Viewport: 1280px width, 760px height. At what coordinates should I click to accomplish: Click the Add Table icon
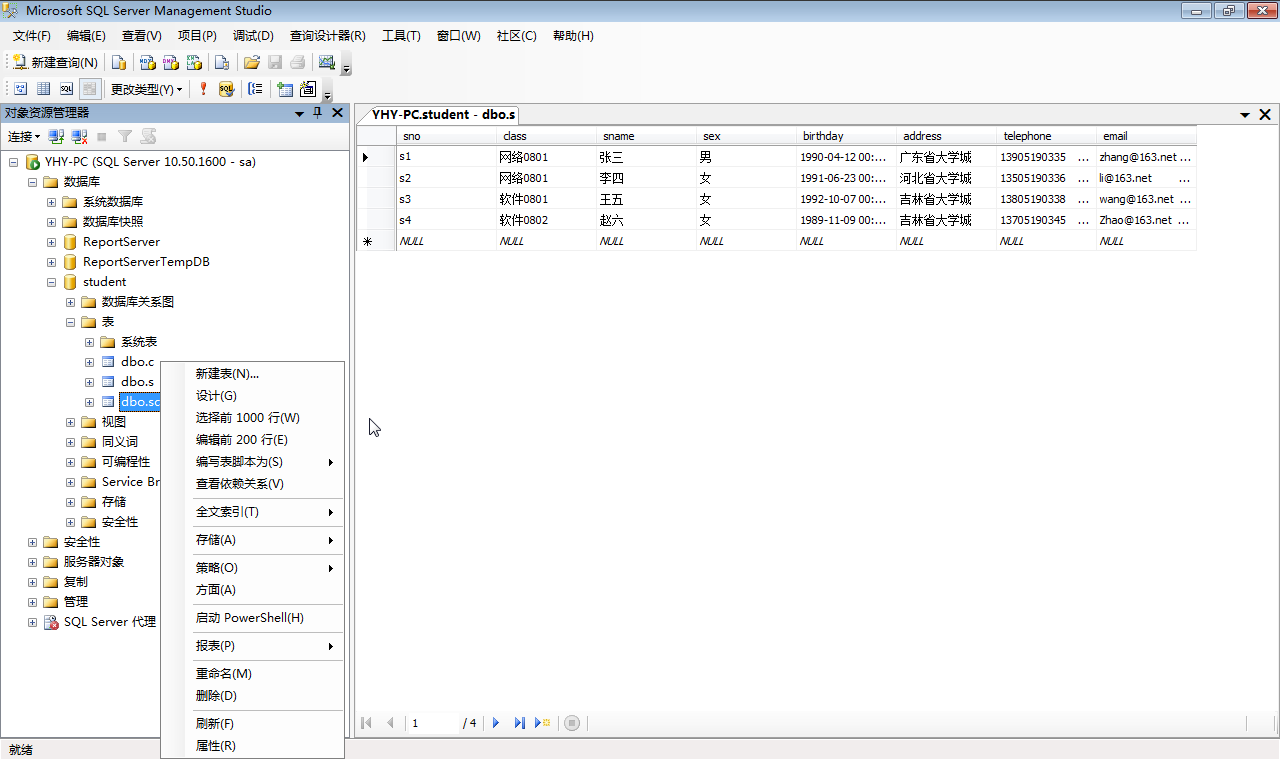pyautogui.click(x=285, y=89)
